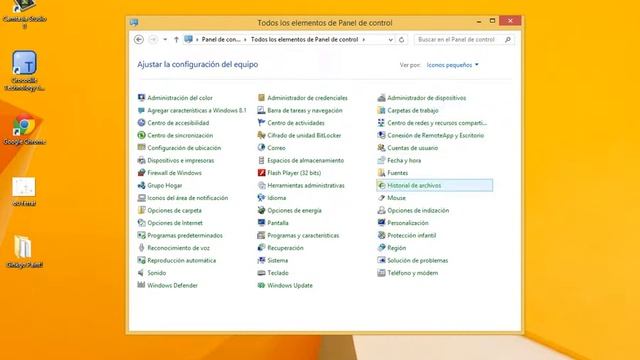
Task: Click the Región globe icon
Action: pyautogui.click(x=381, y=248)
